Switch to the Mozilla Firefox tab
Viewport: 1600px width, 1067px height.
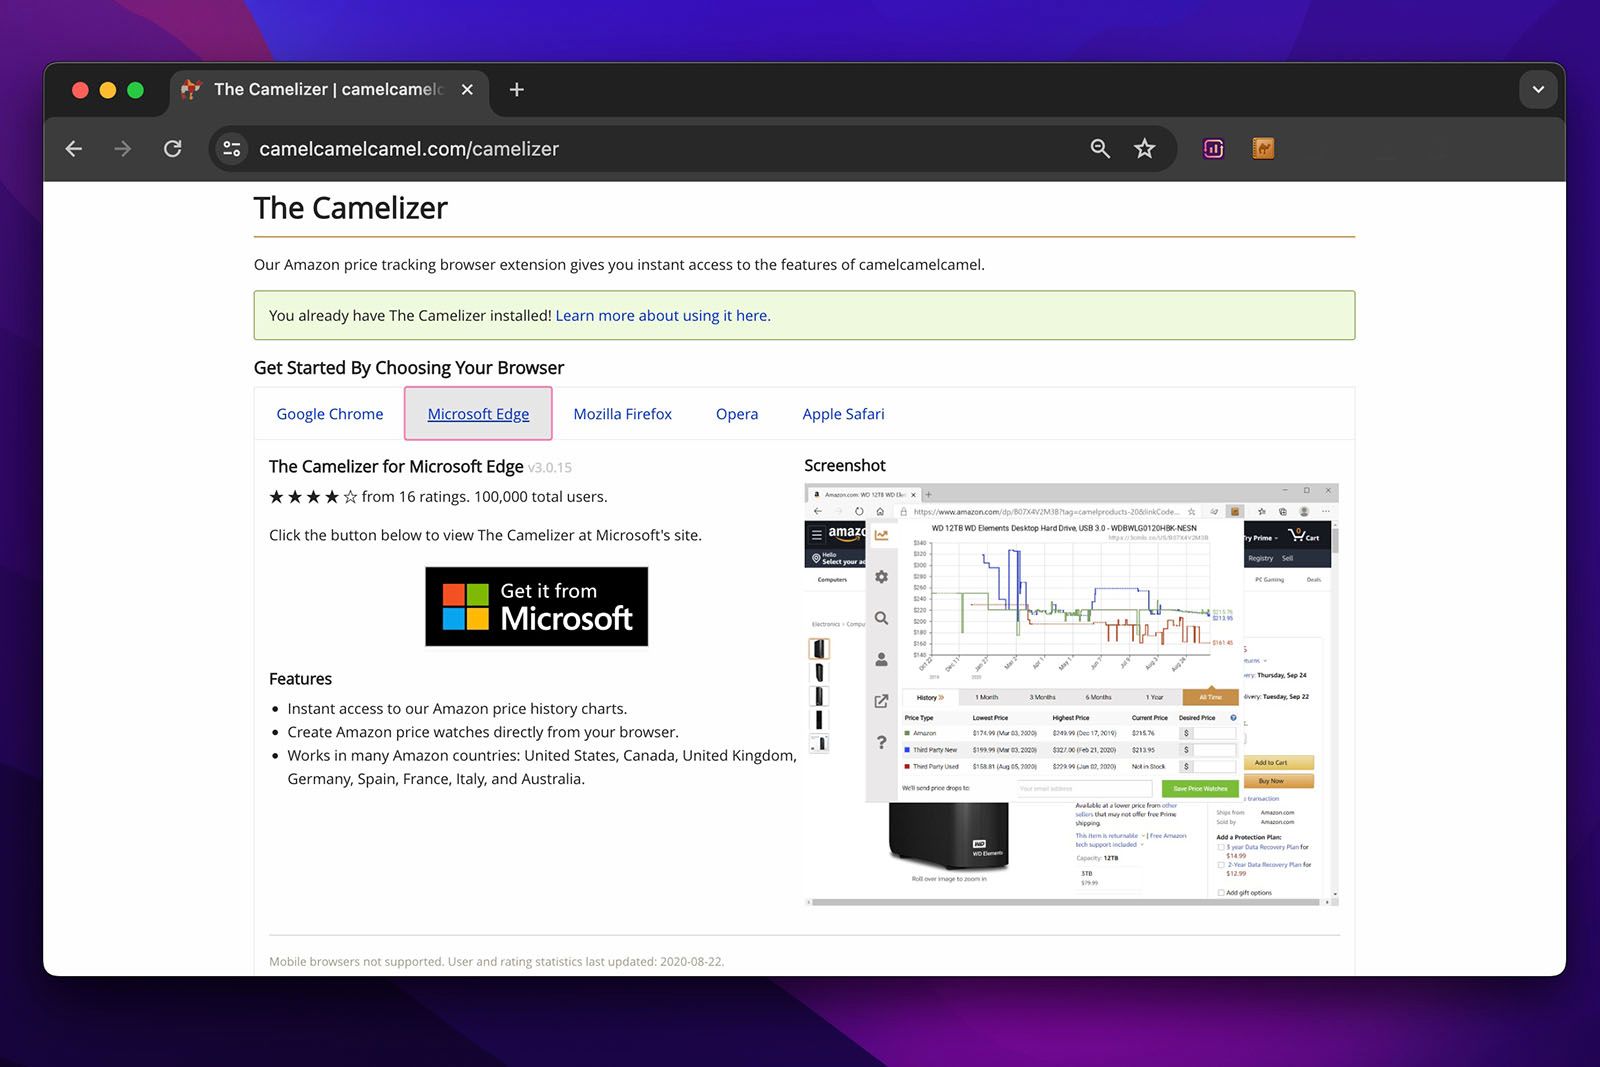(x=622, y=414)
